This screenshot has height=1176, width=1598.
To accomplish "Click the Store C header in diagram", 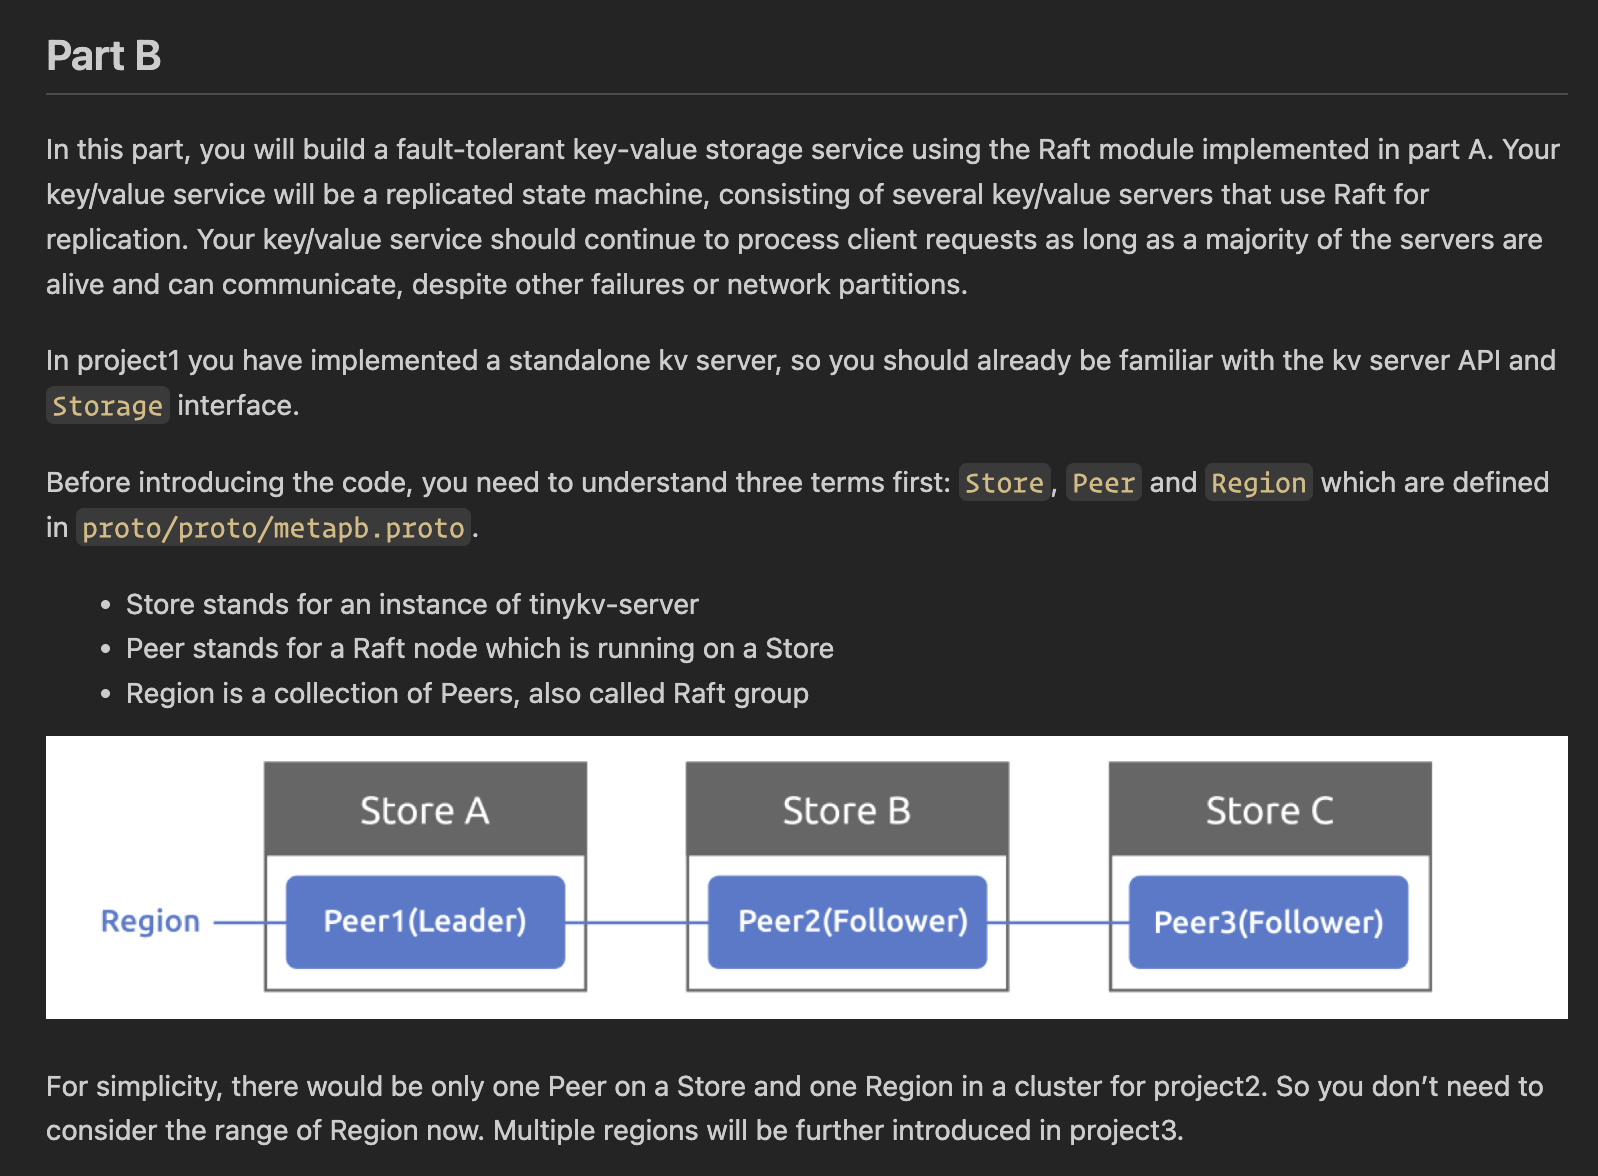I will pyautogui.click(x=1270, y=810).
